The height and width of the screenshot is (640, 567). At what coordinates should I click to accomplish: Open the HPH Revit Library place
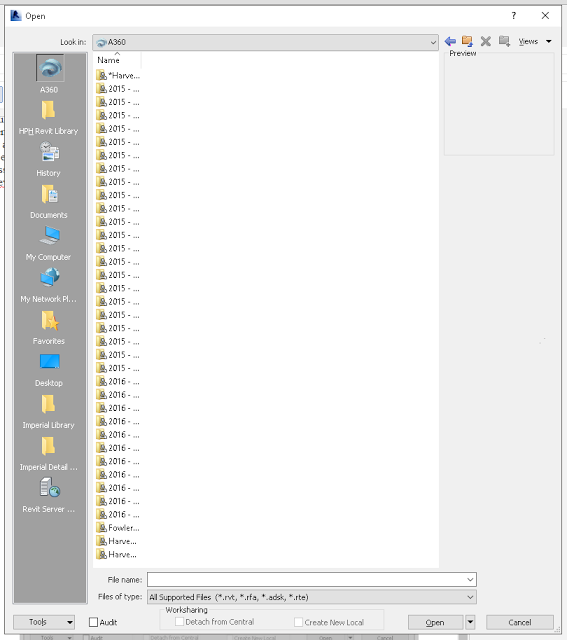(x=48, y=110)
